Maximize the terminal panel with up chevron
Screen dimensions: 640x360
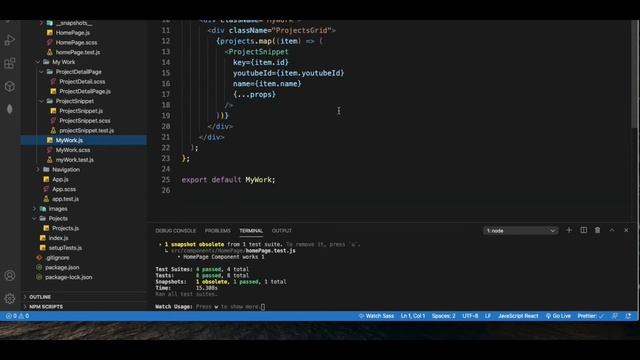point(612,230)
